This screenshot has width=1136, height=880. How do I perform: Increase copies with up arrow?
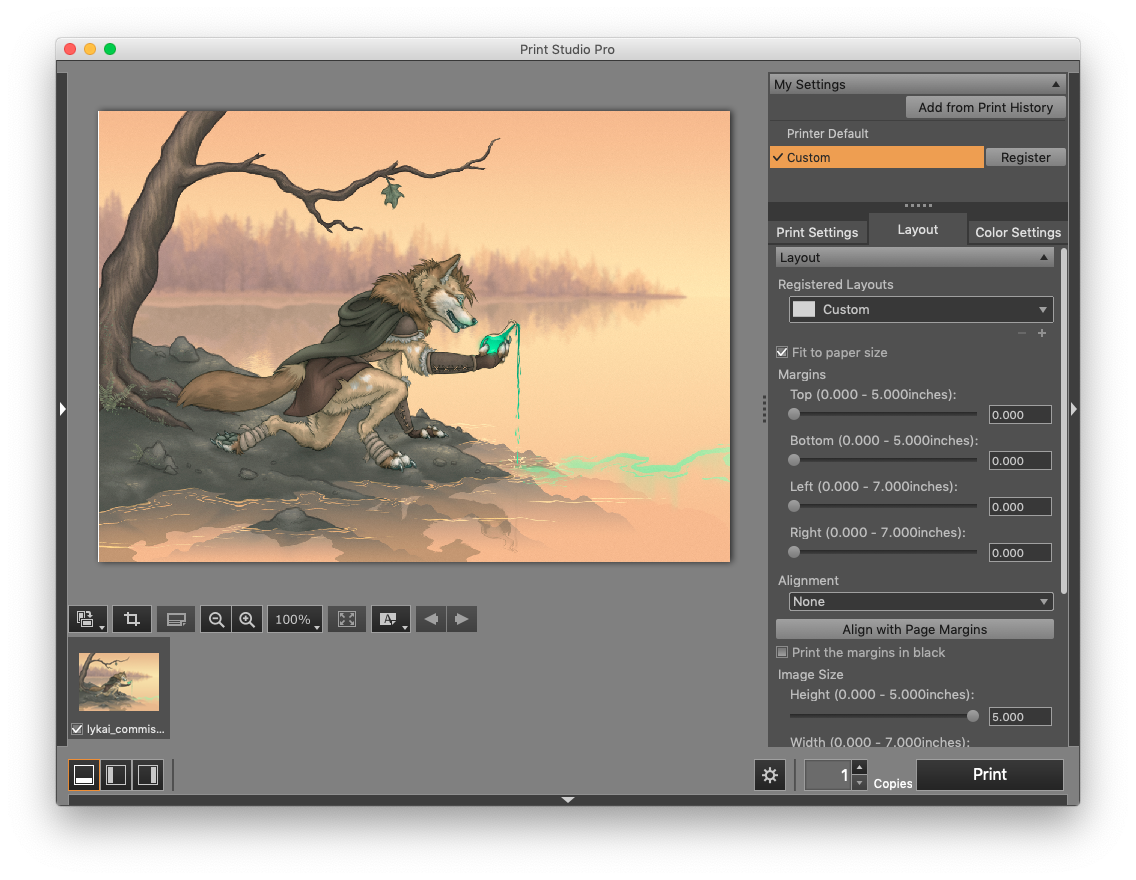[x=859, y=767]
